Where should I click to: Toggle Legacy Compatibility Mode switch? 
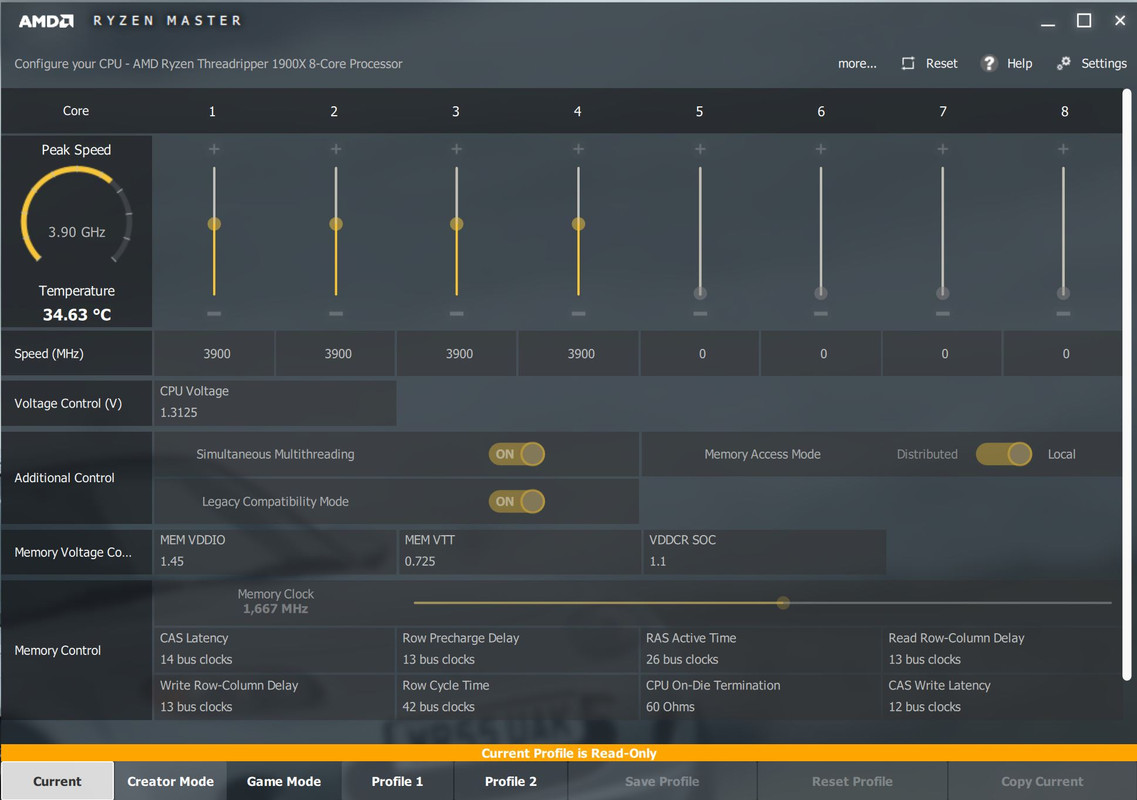pyautogui.click(x=516, y=501)
